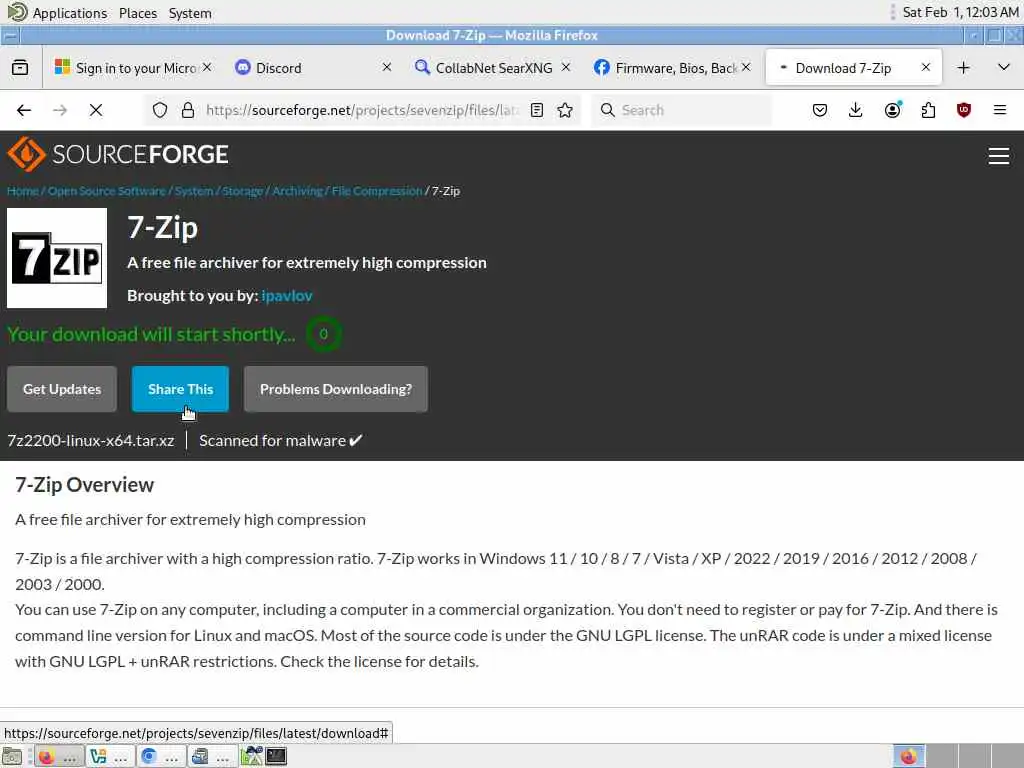The image size is (1024, 768).
Task: Open a new browser tab
Action: pos(963,67)
